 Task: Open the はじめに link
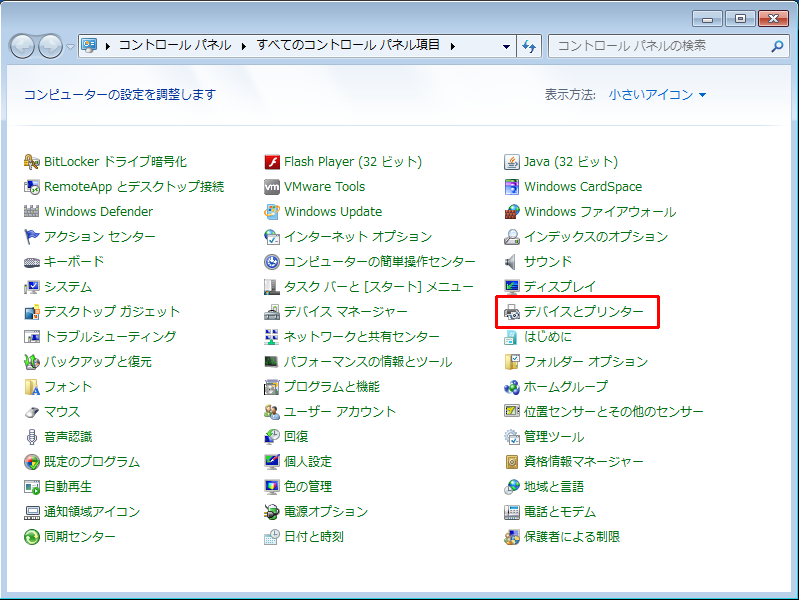[x=548, y=337]
